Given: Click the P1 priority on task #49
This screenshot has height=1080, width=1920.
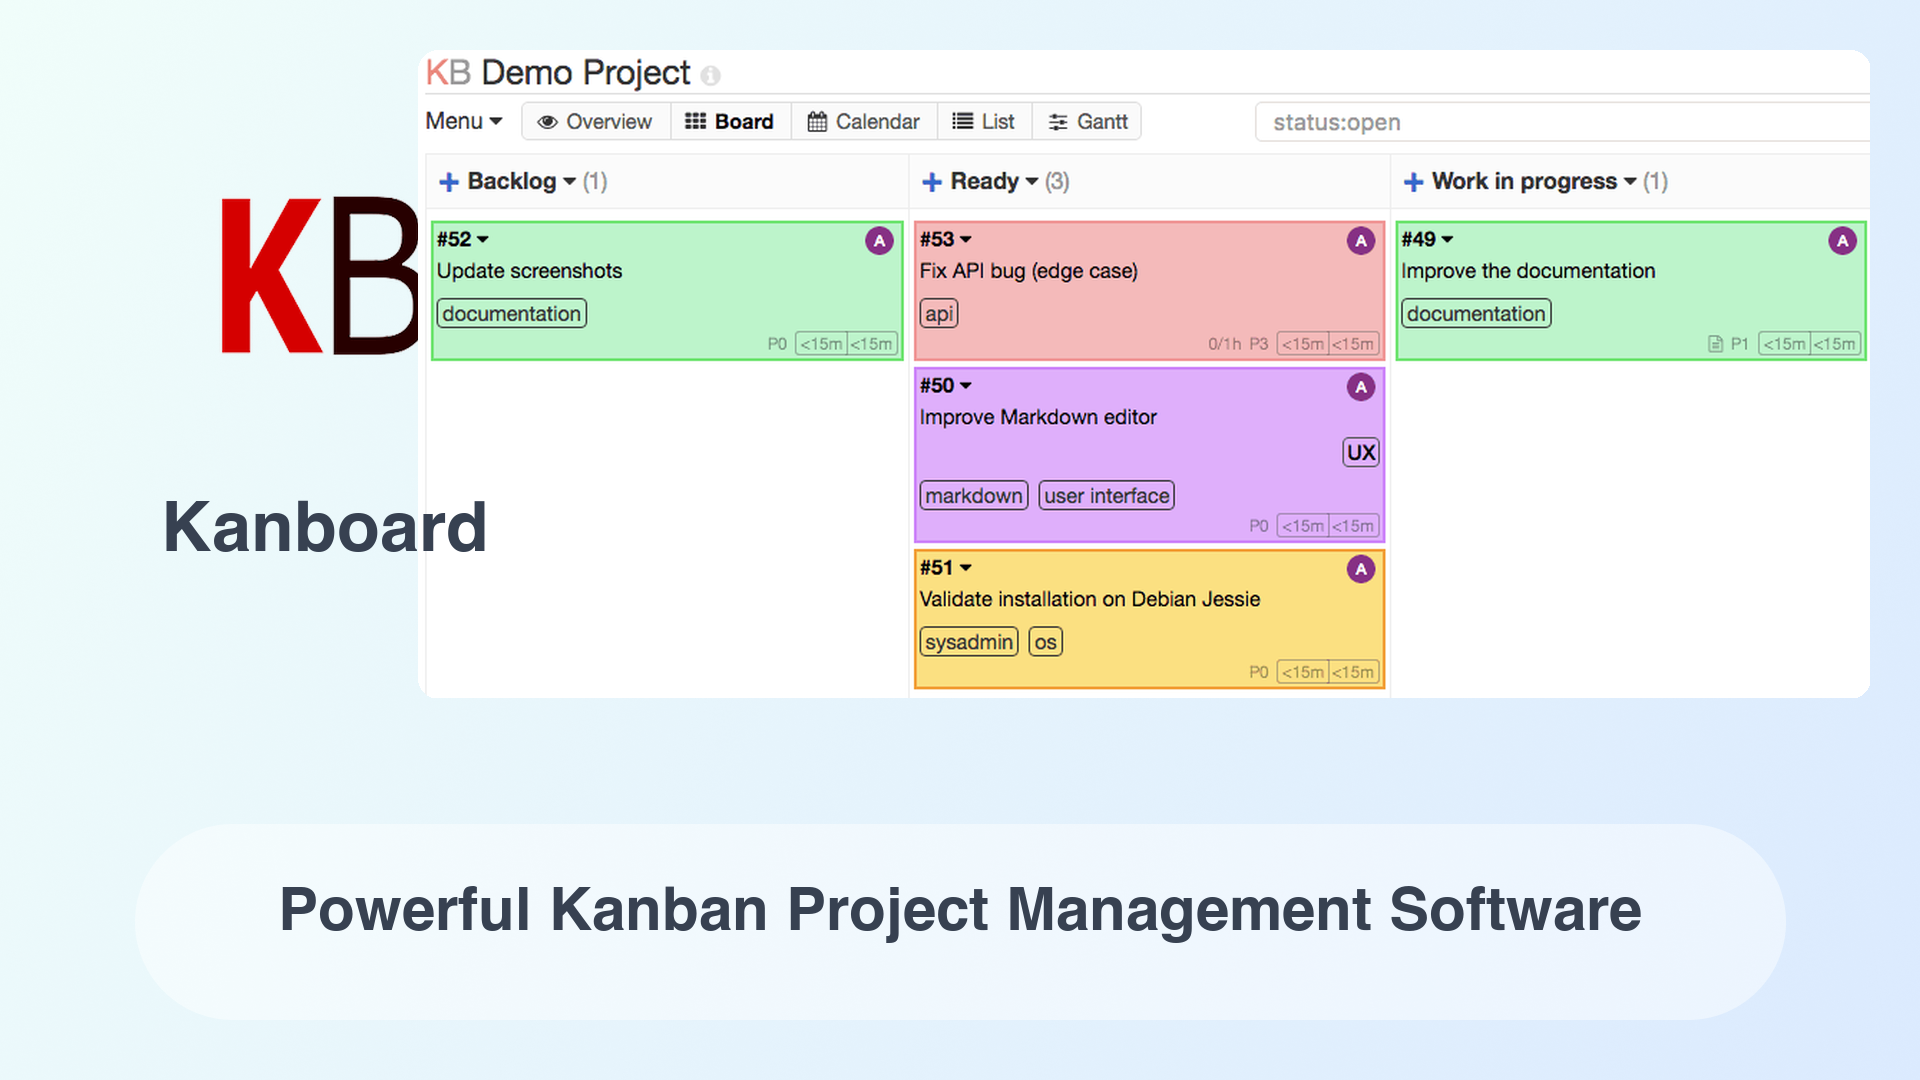Looking at the screenshot, I should pos(1740,344).
